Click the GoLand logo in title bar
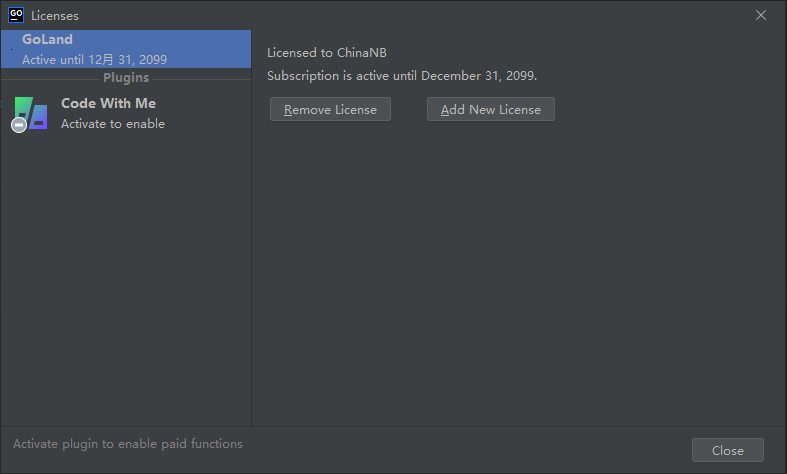Screen dimensions: 787x474 [16, 15]
